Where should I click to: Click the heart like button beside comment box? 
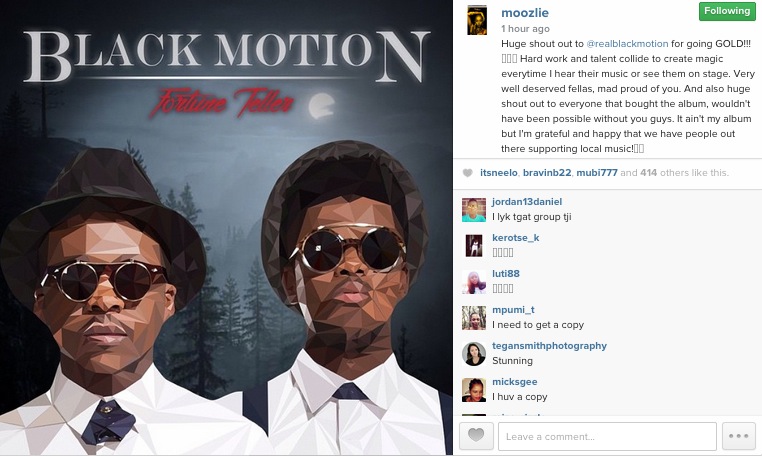pos(476,436)
